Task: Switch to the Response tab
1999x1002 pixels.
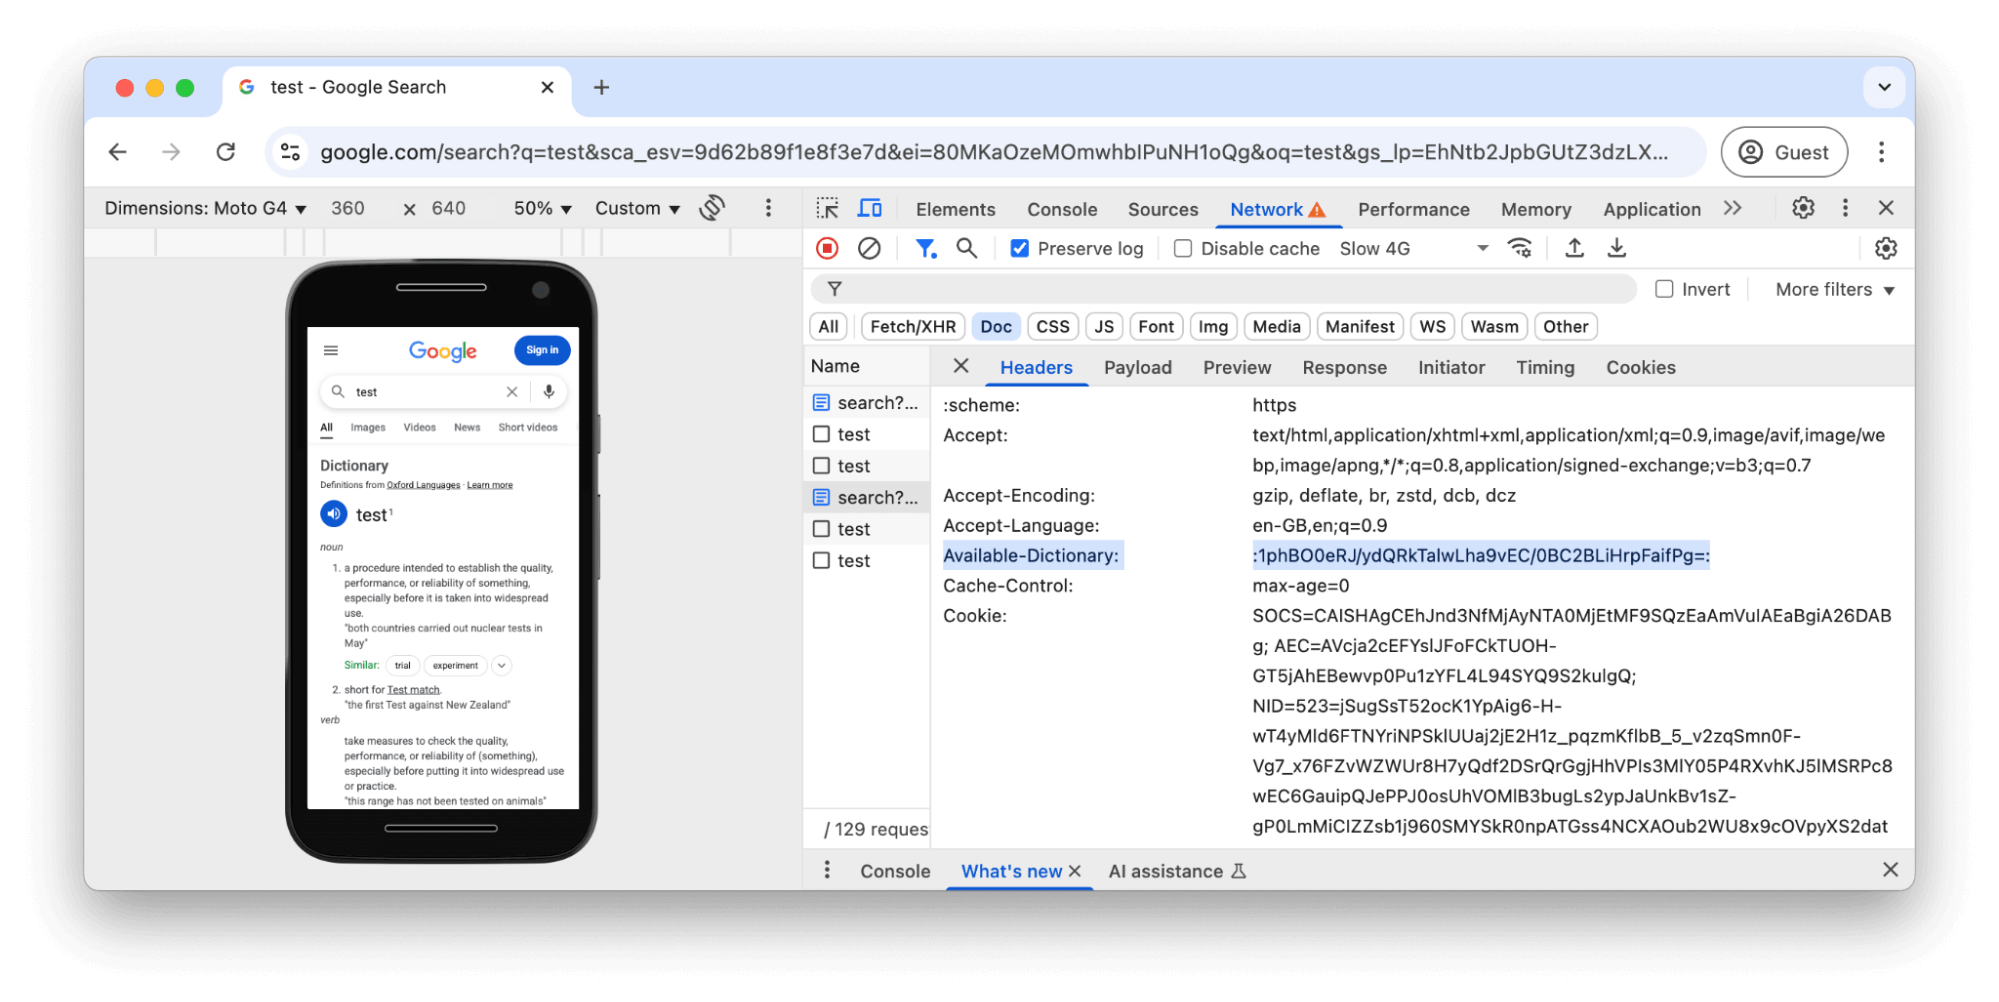Action: click(x=1344, y=367)
